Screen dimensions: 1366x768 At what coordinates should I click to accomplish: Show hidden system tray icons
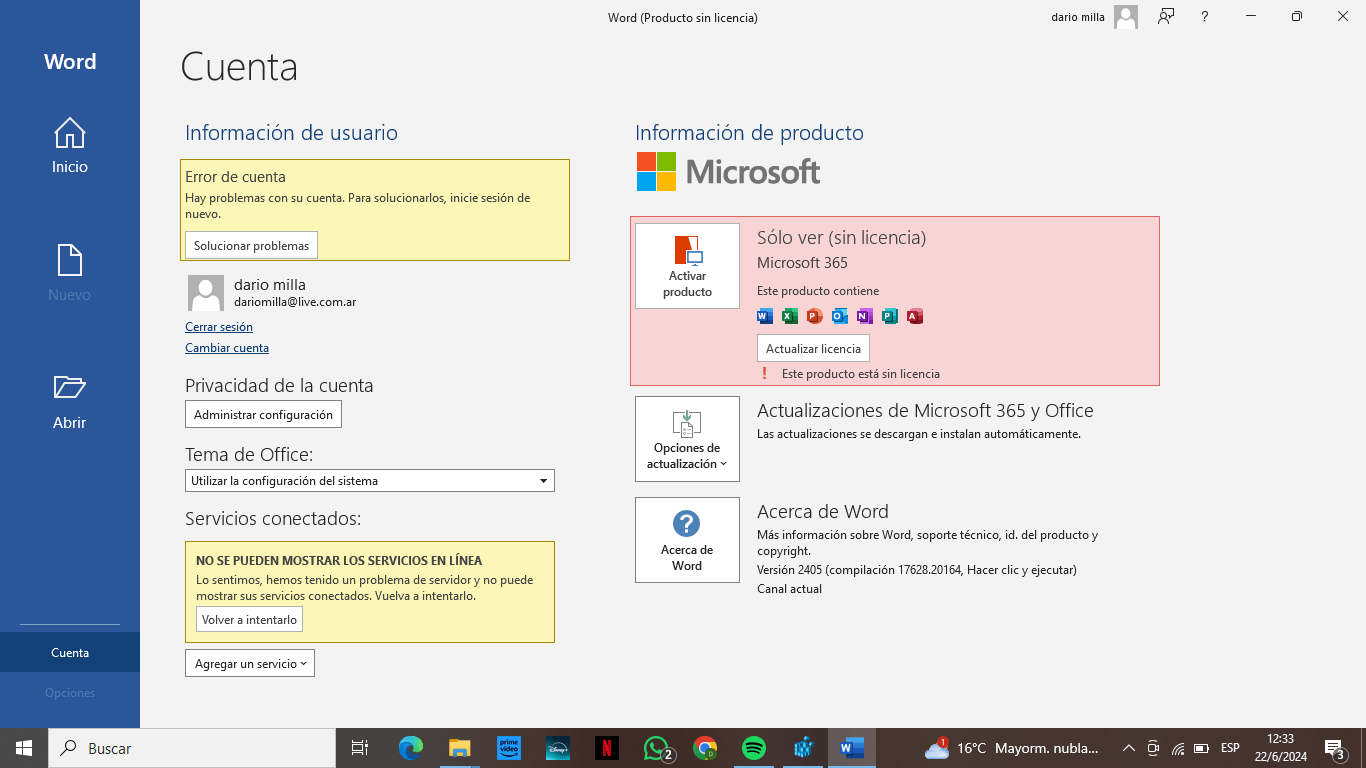click(x=1129, y=748)
